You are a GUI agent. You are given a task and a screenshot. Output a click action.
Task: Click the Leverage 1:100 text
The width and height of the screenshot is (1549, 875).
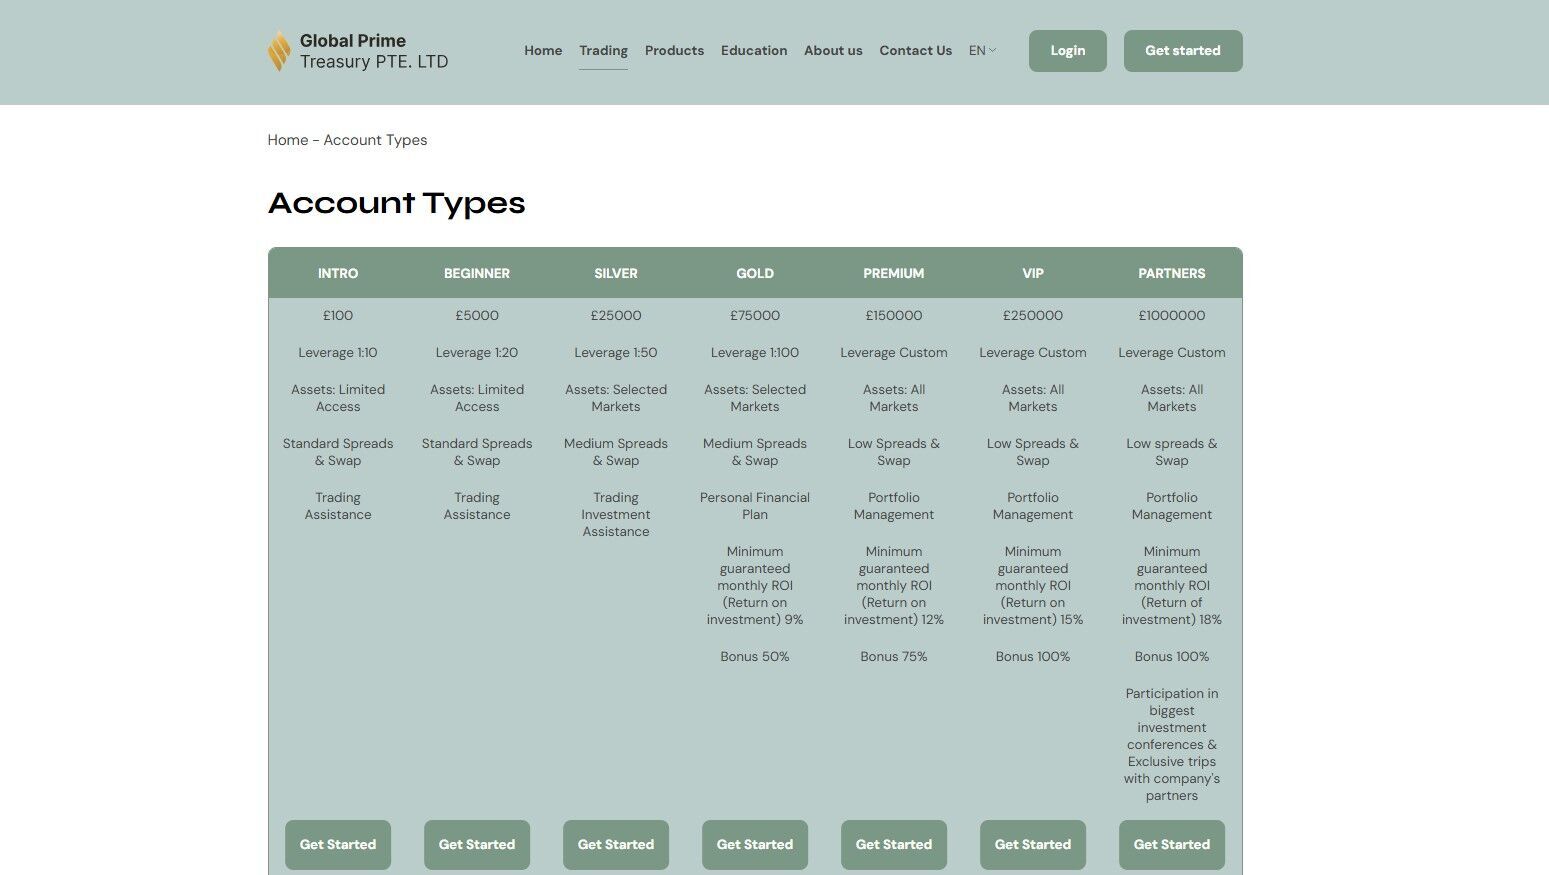pyautogui.click(x=755, y=352)
